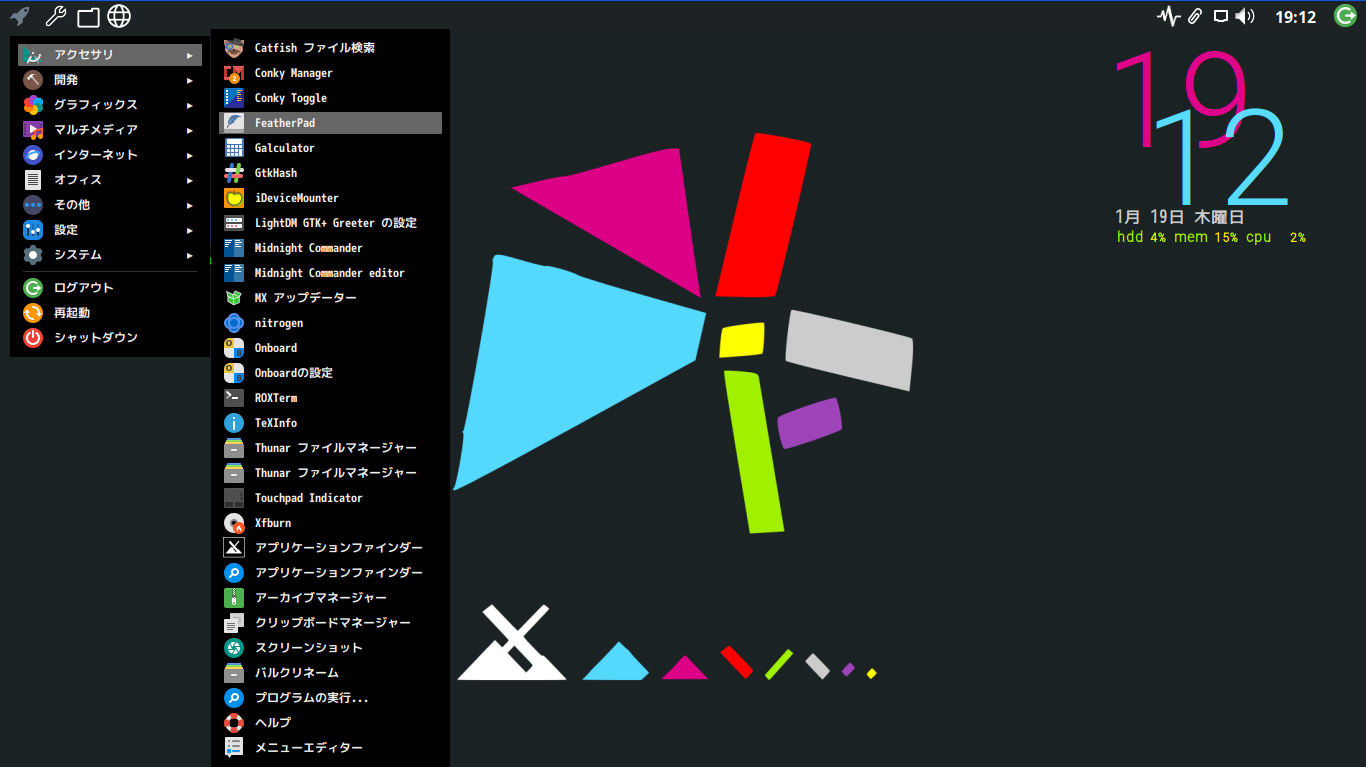Click the hdd 4% conky readout

click(x=1141, y=237)
